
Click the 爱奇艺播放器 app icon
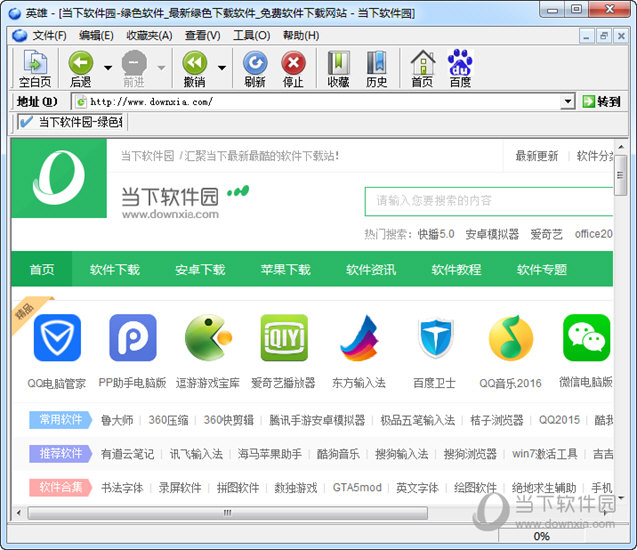click(284, 338)
